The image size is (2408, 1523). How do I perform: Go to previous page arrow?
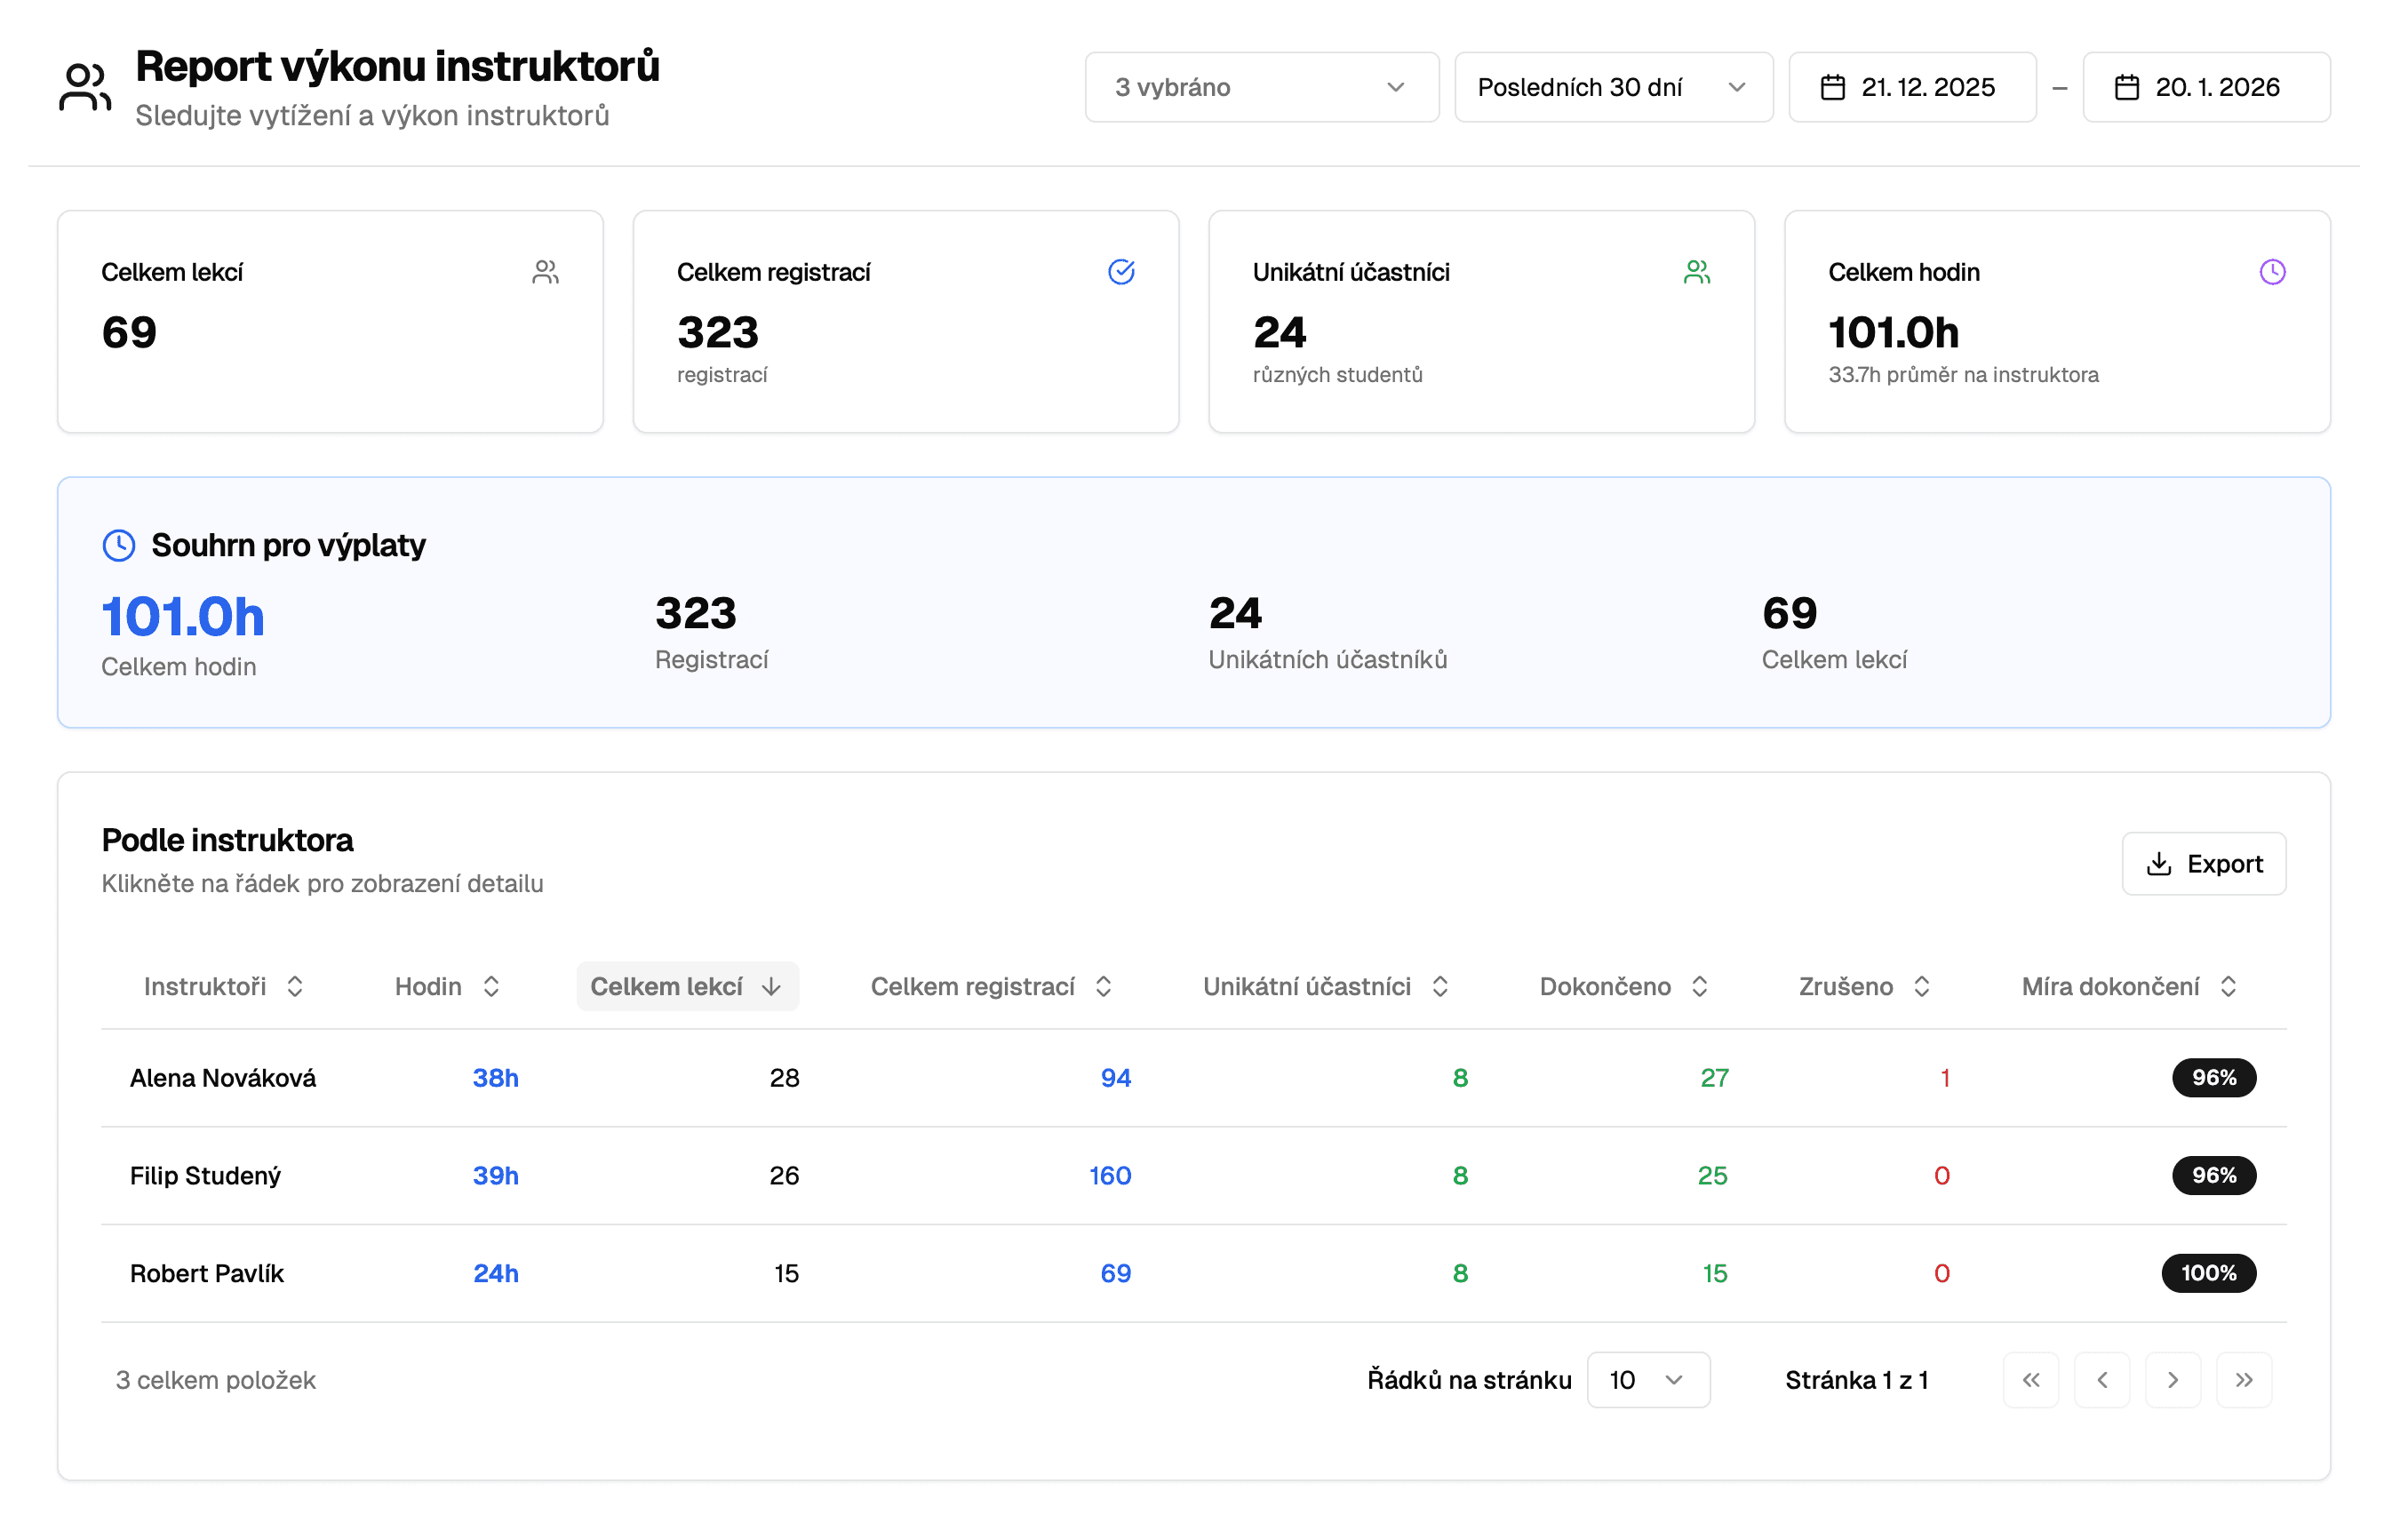pyautogui.click(x=2101, y=1380)
